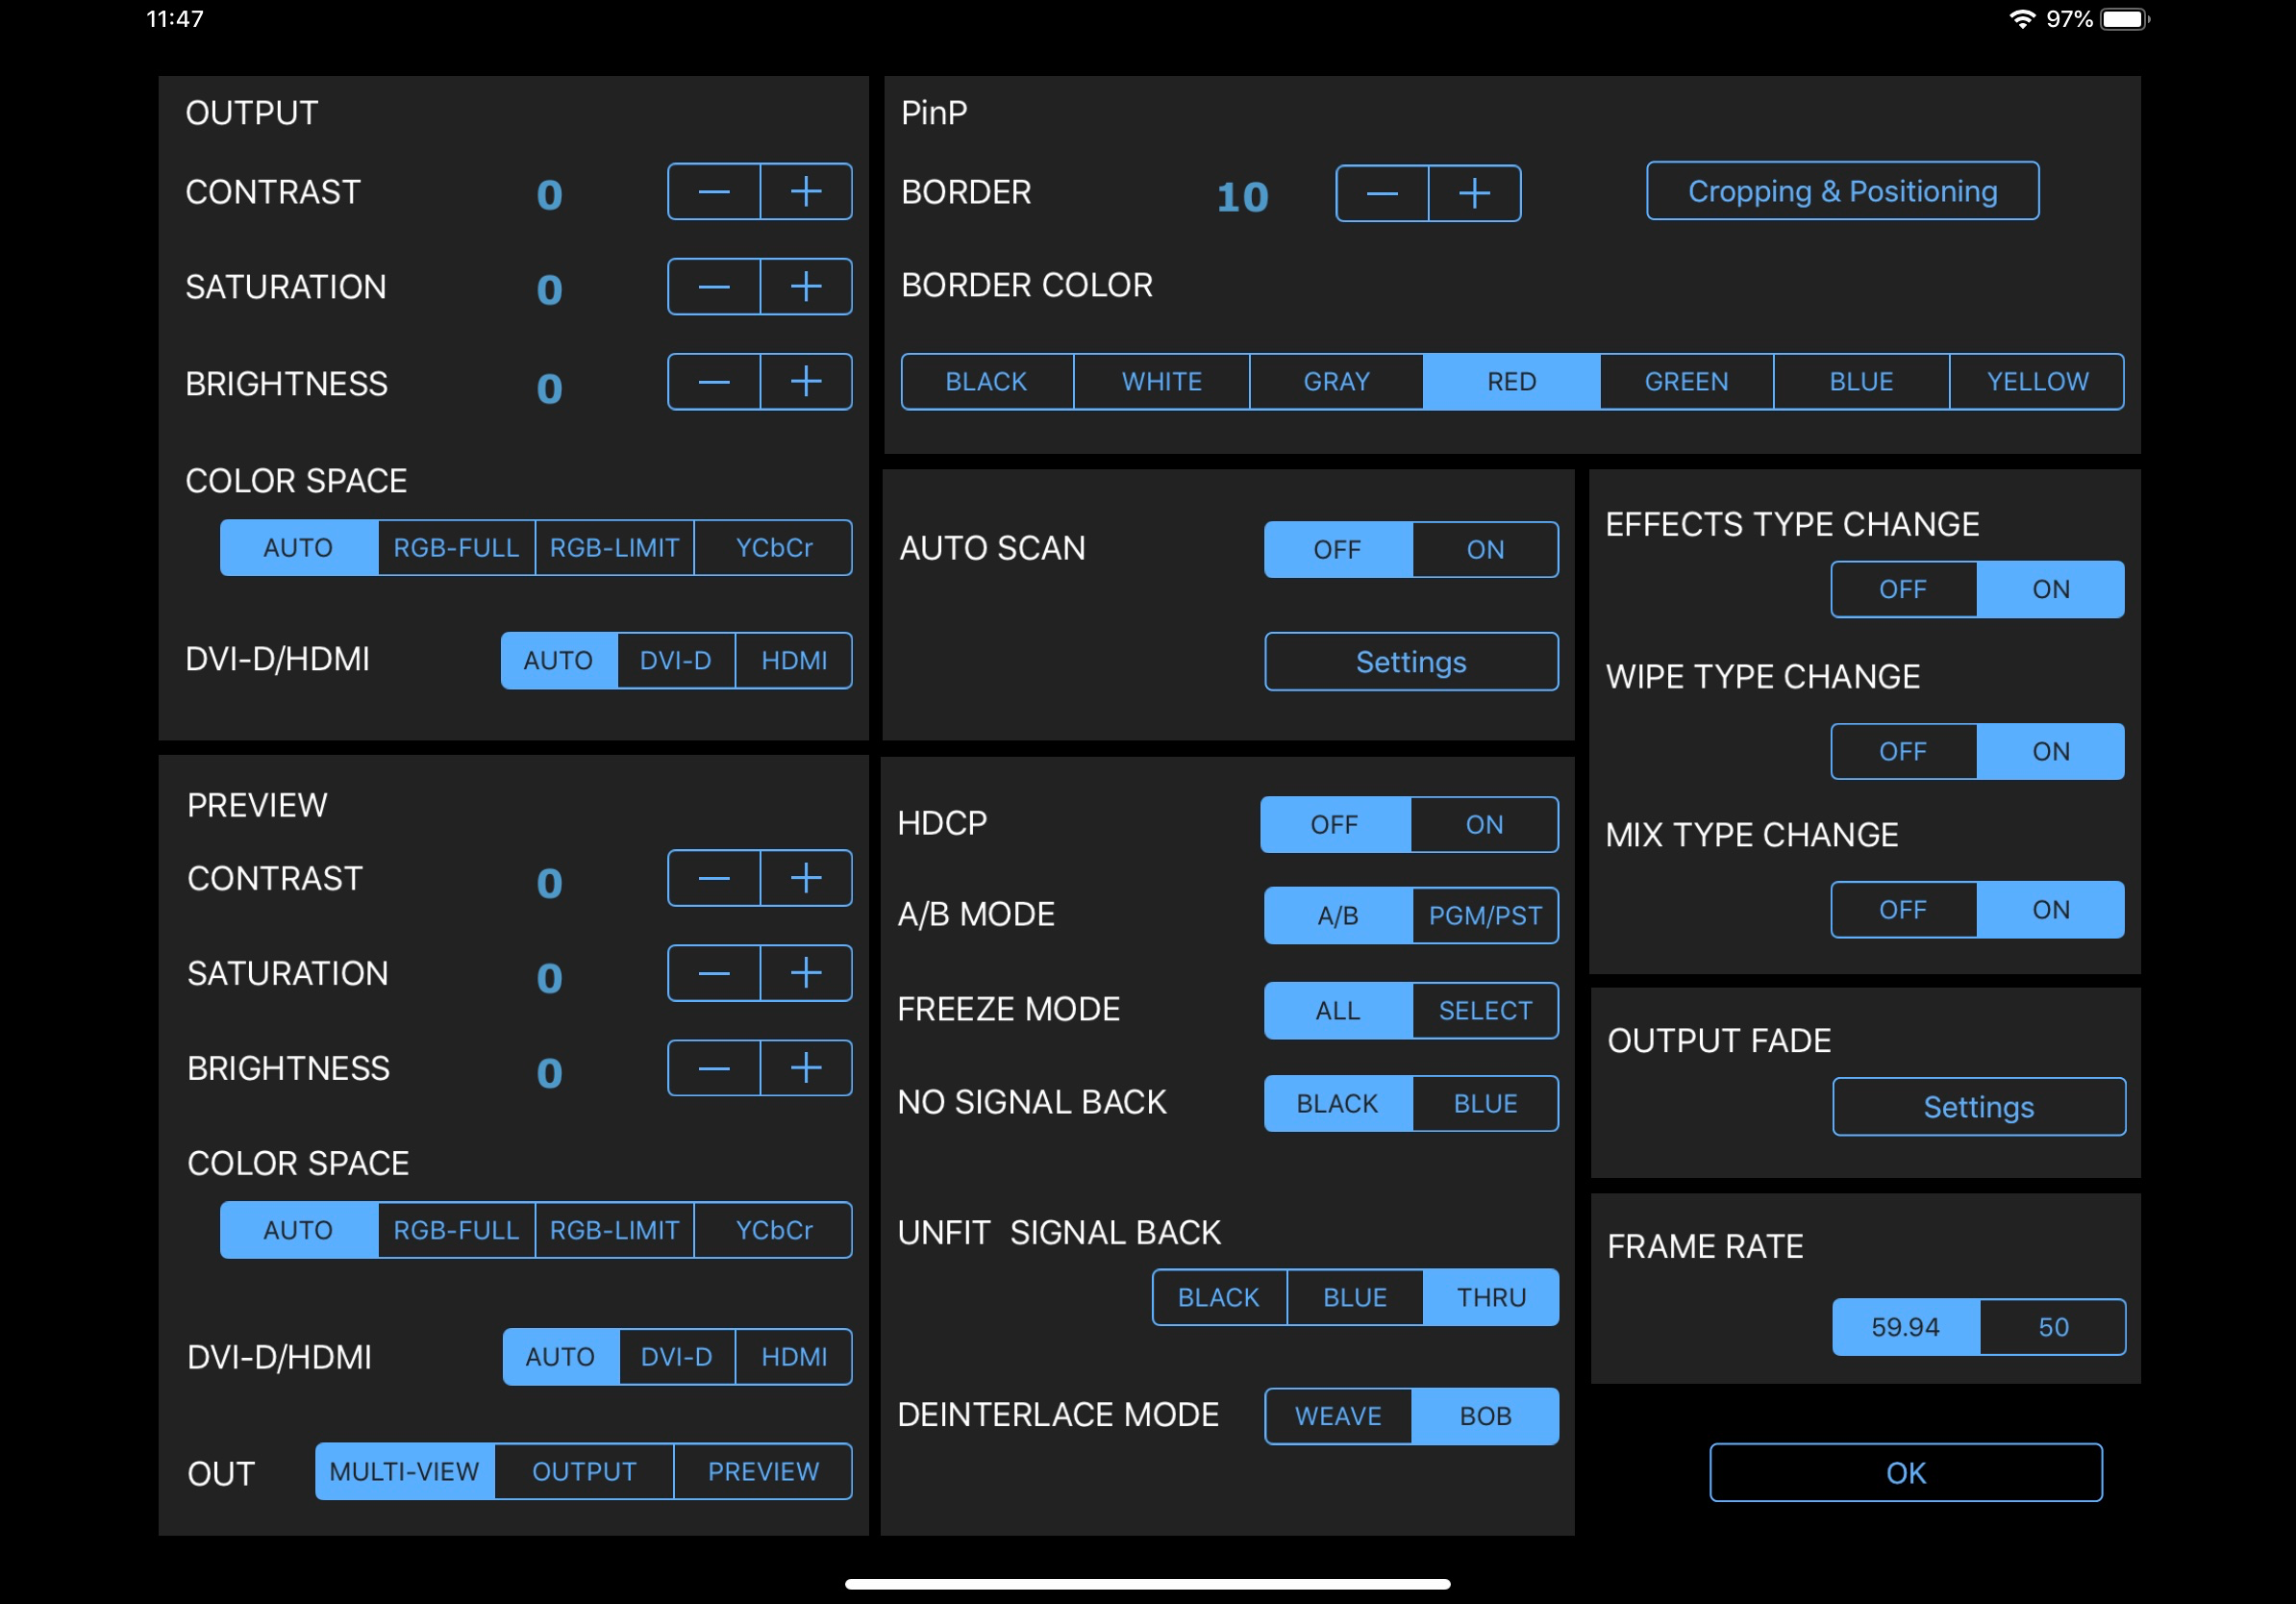The width and height of the screenshot is (2296, 1604).
Task: Enable HDCP with the ON option
Action: tap(1484, 824)
